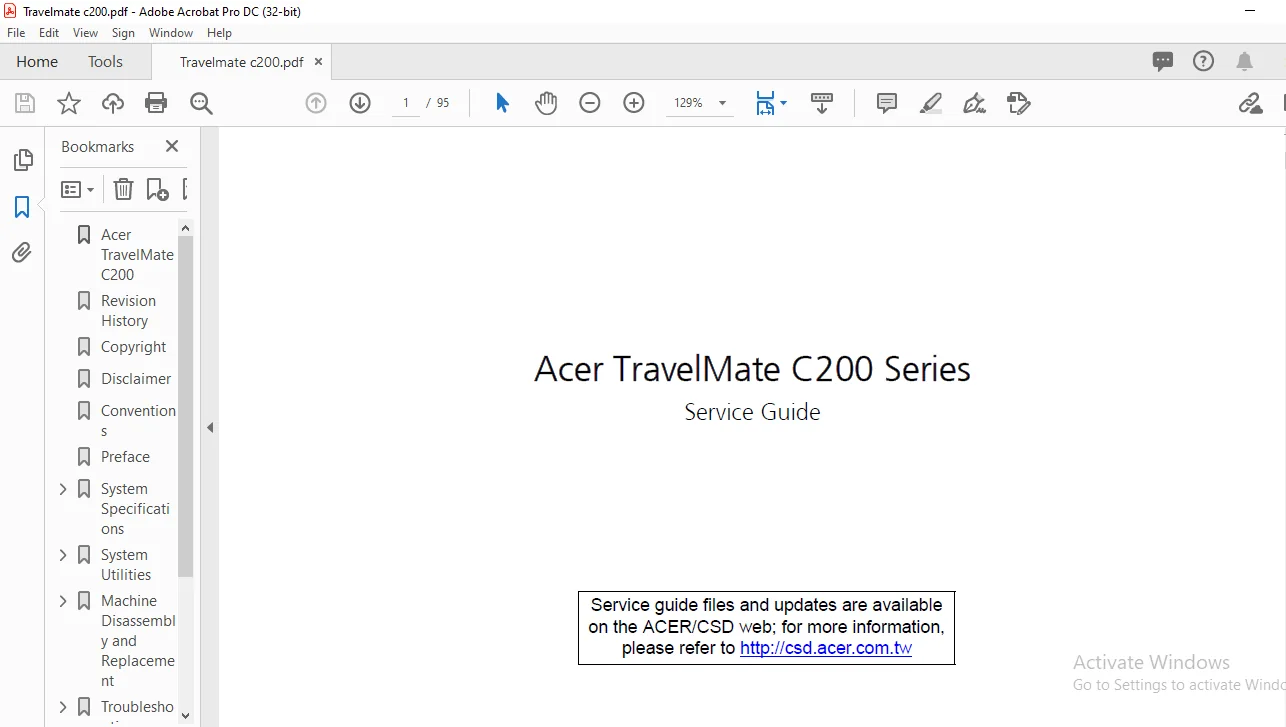1286x727 pixels.
Task: Open the File menu
Action: [16, 33]
